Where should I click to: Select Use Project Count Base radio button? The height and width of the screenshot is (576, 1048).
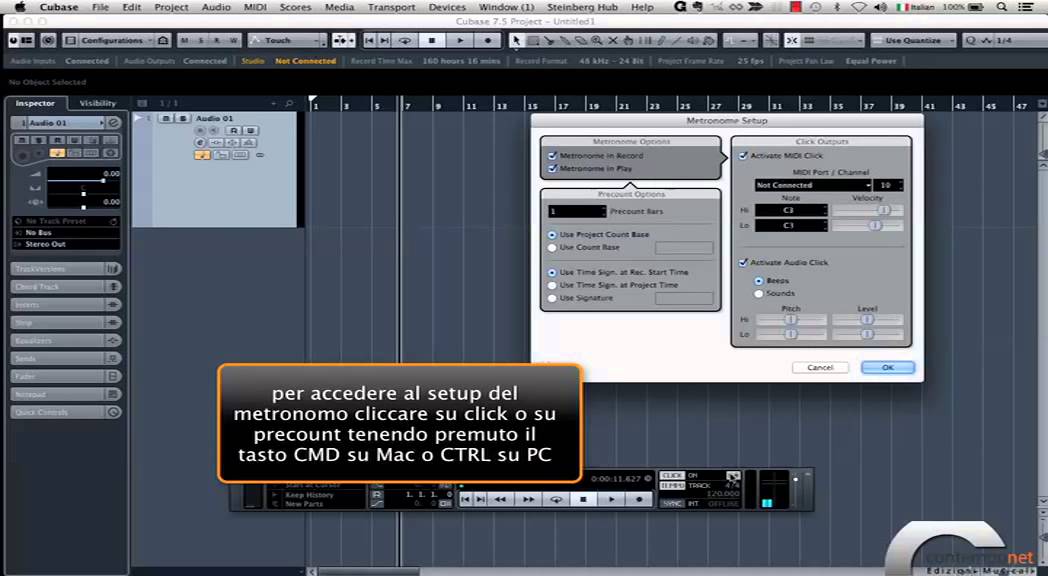coord(552,235)
